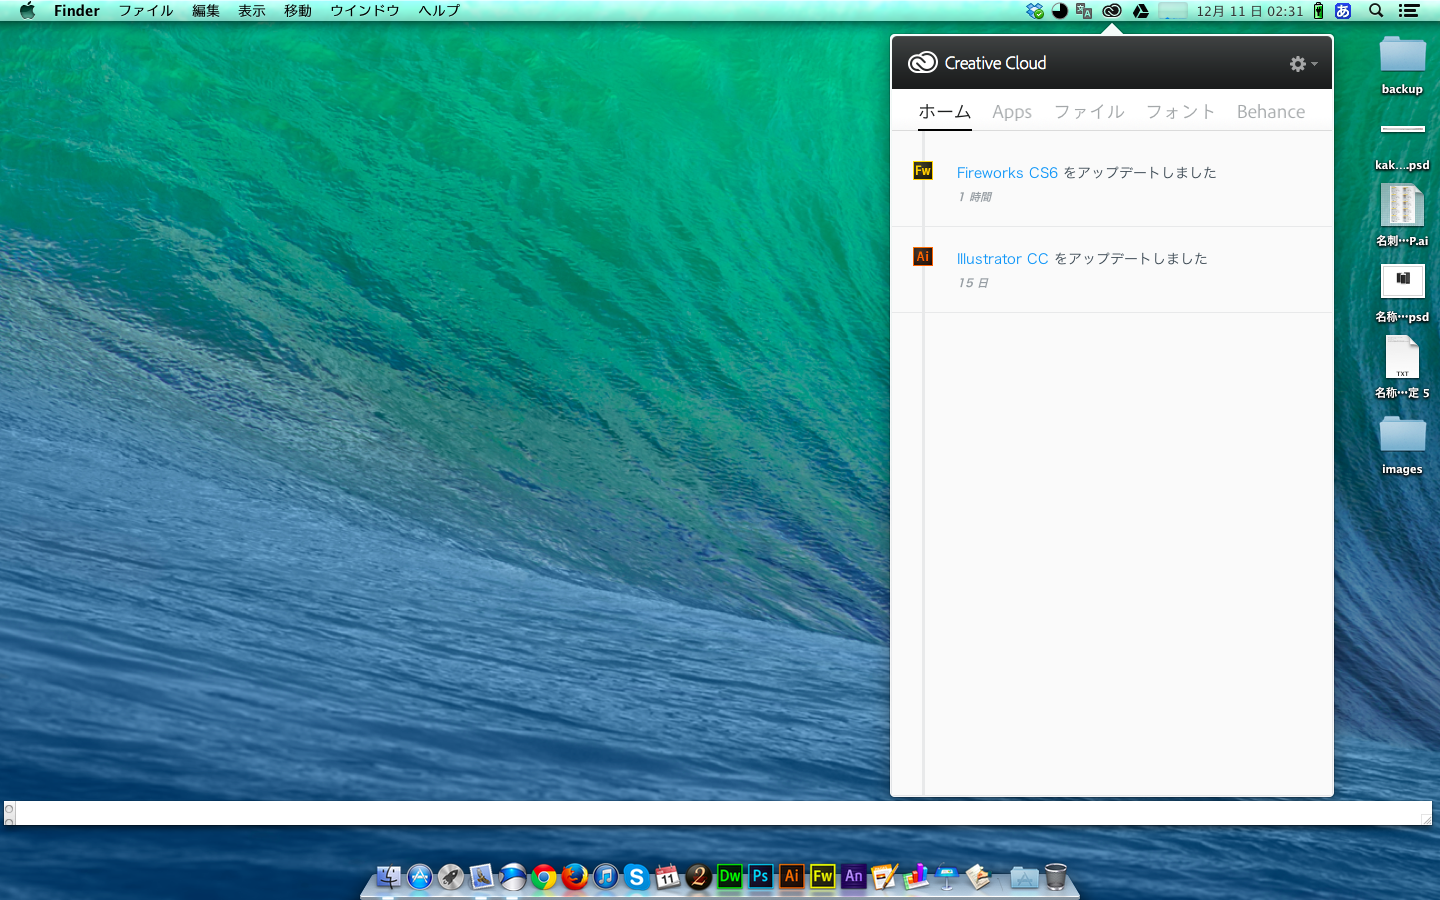Image resolution: width=1440 pixels, height=900 pixels.
Task: Open the Creative Cloud gear settings menu
Action: pos(1302,63)
